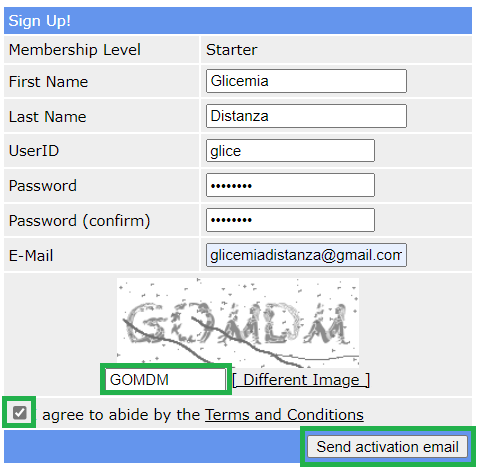Click into the Password (confirm) field
Screen dimensions: 479x471
[290, 220]
